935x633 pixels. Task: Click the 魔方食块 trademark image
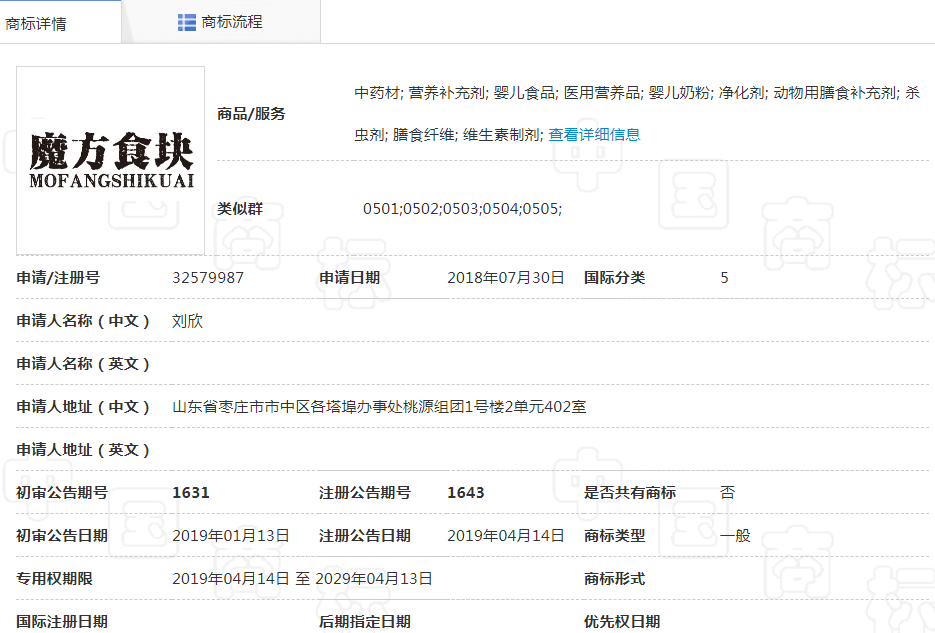(x=111, y=160)
